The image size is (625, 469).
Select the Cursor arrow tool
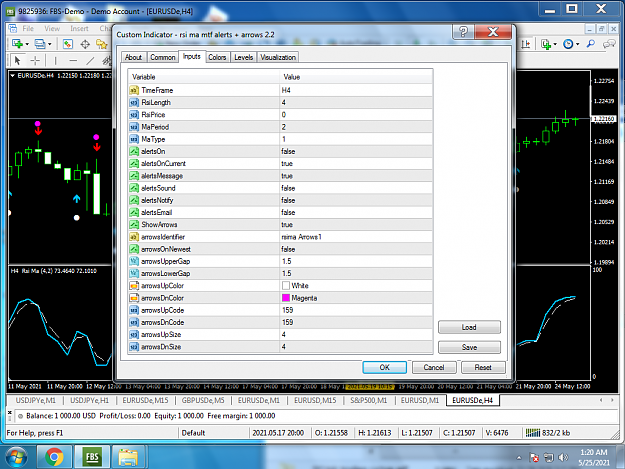[x=17, y=61]
